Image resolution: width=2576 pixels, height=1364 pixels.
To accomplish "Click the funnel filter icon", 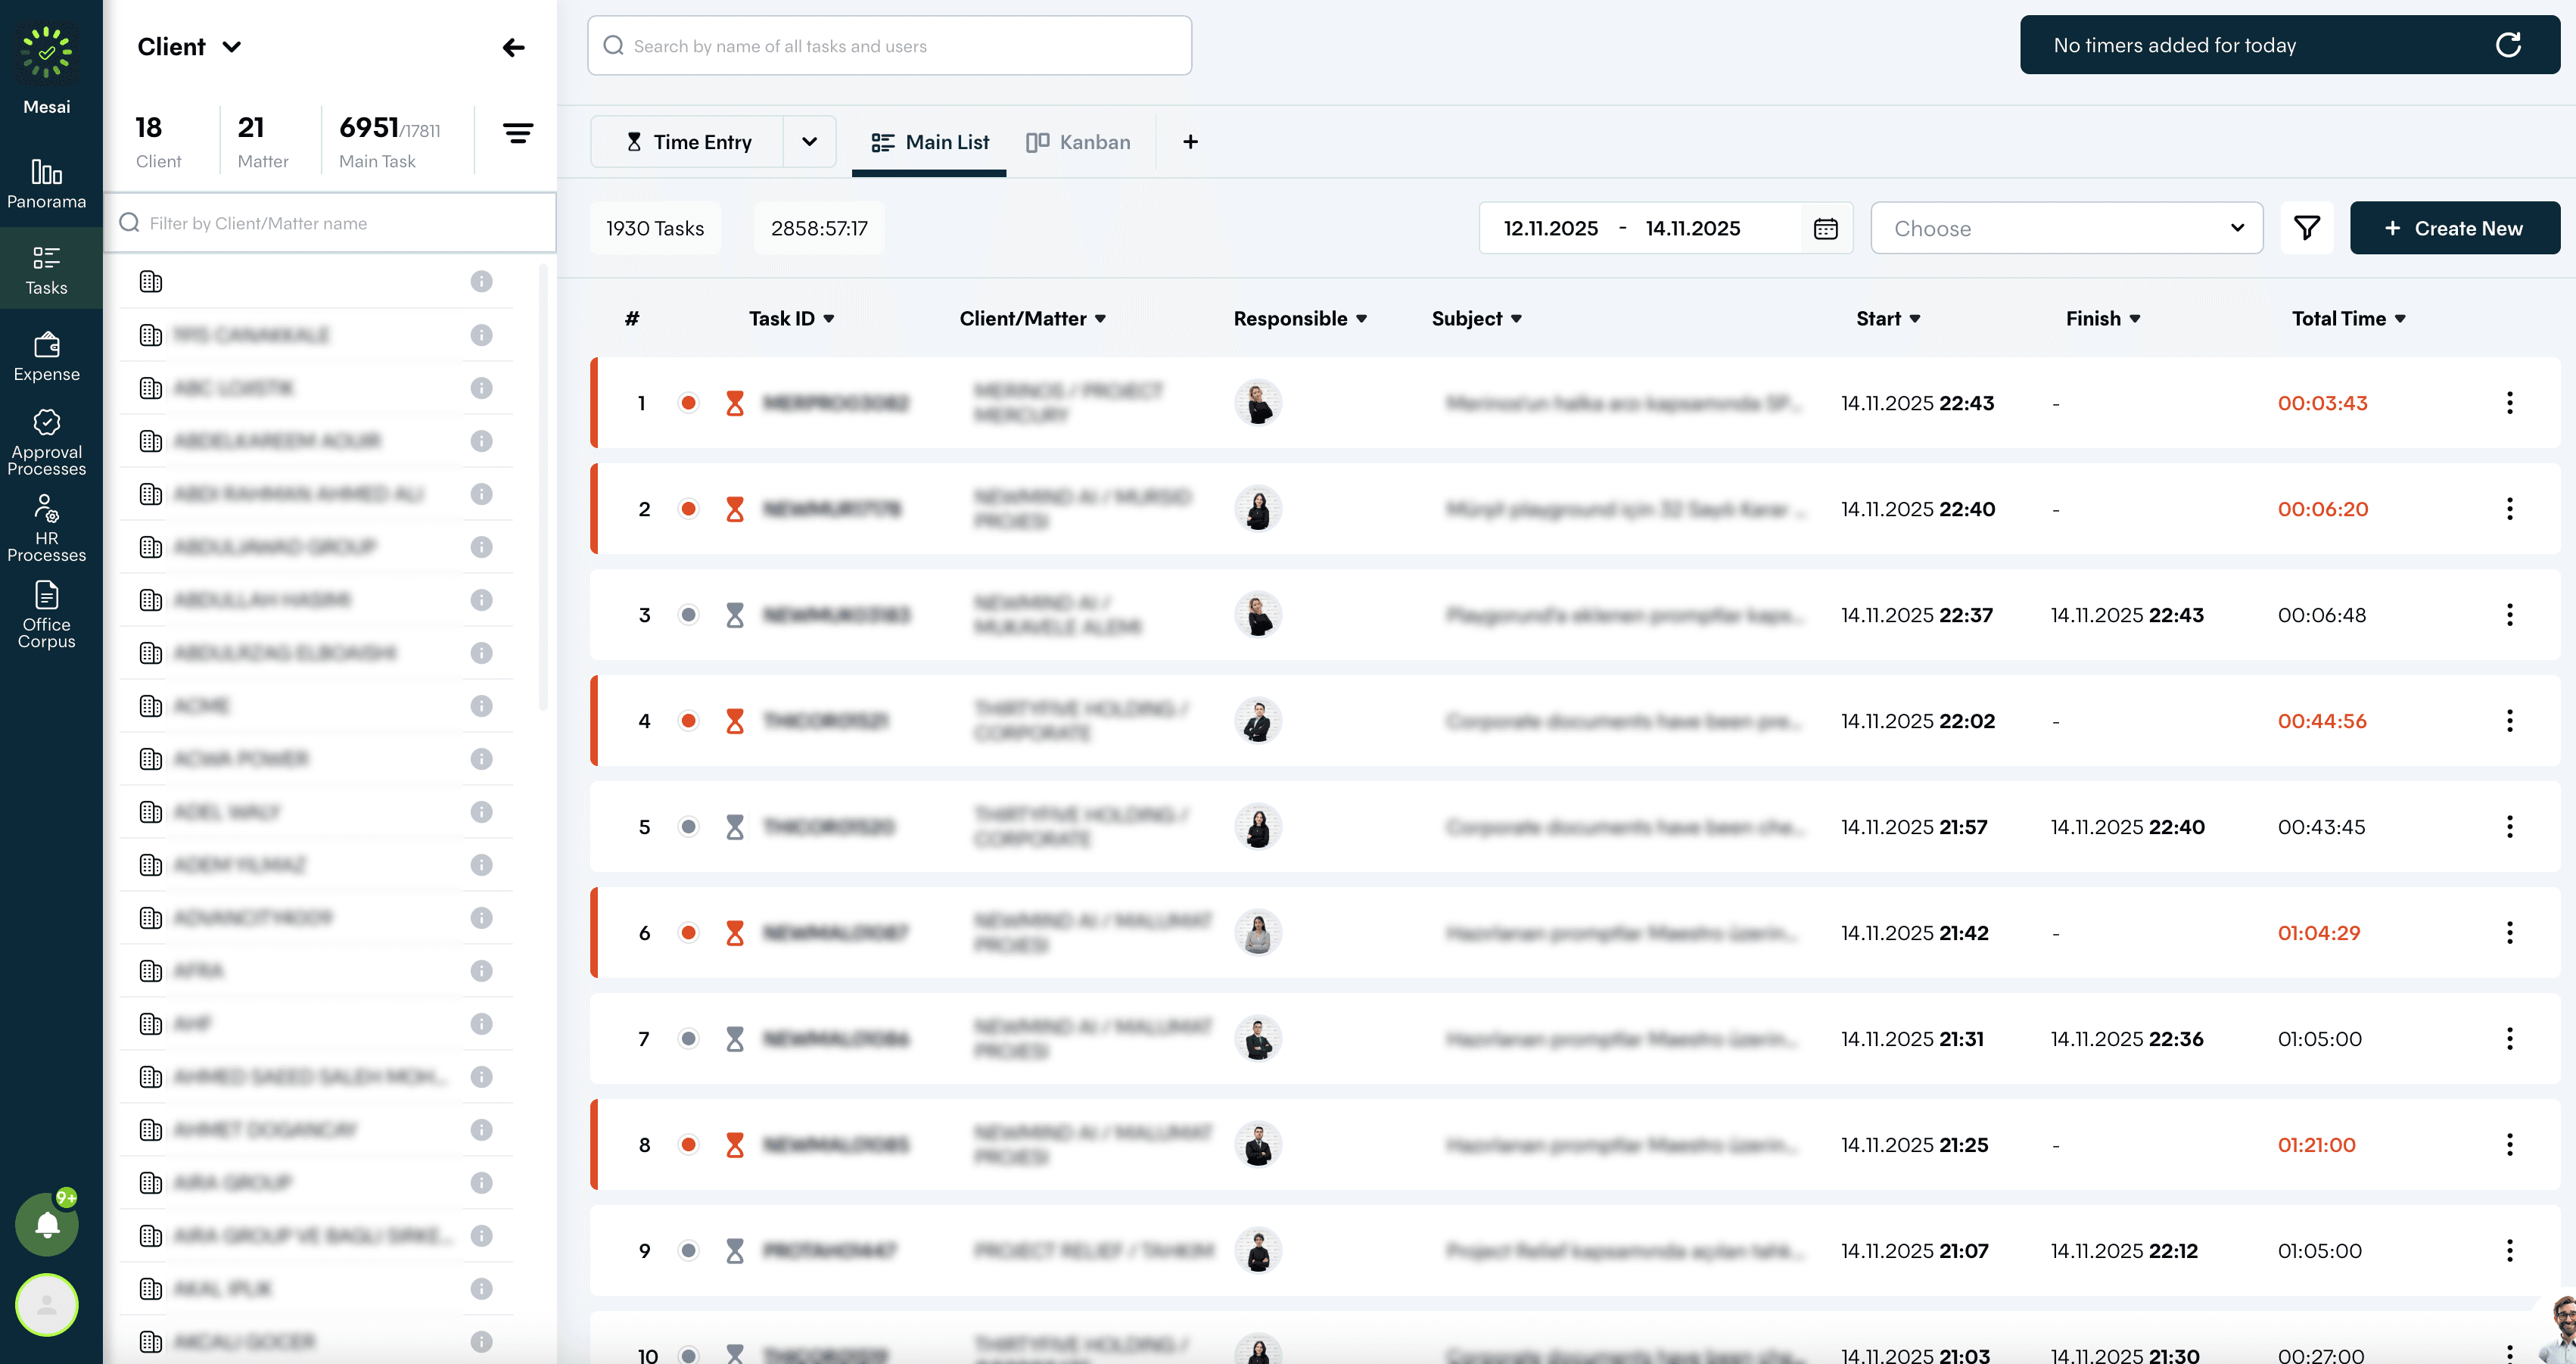I will (x=2306, y=228).
